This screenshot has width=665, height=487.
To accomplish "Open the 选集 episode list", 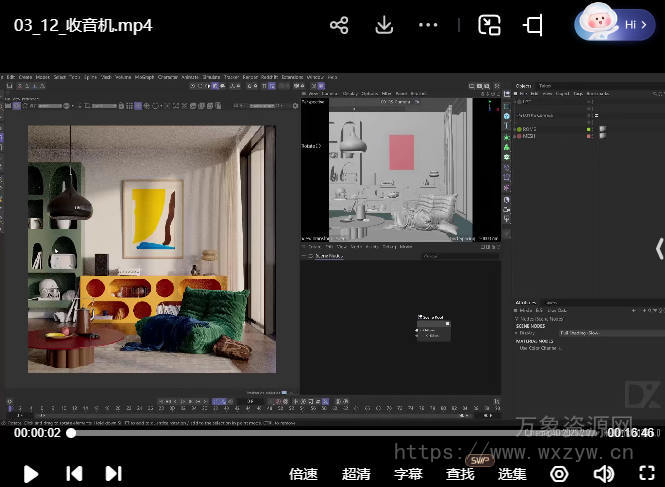I will (512, 474).
